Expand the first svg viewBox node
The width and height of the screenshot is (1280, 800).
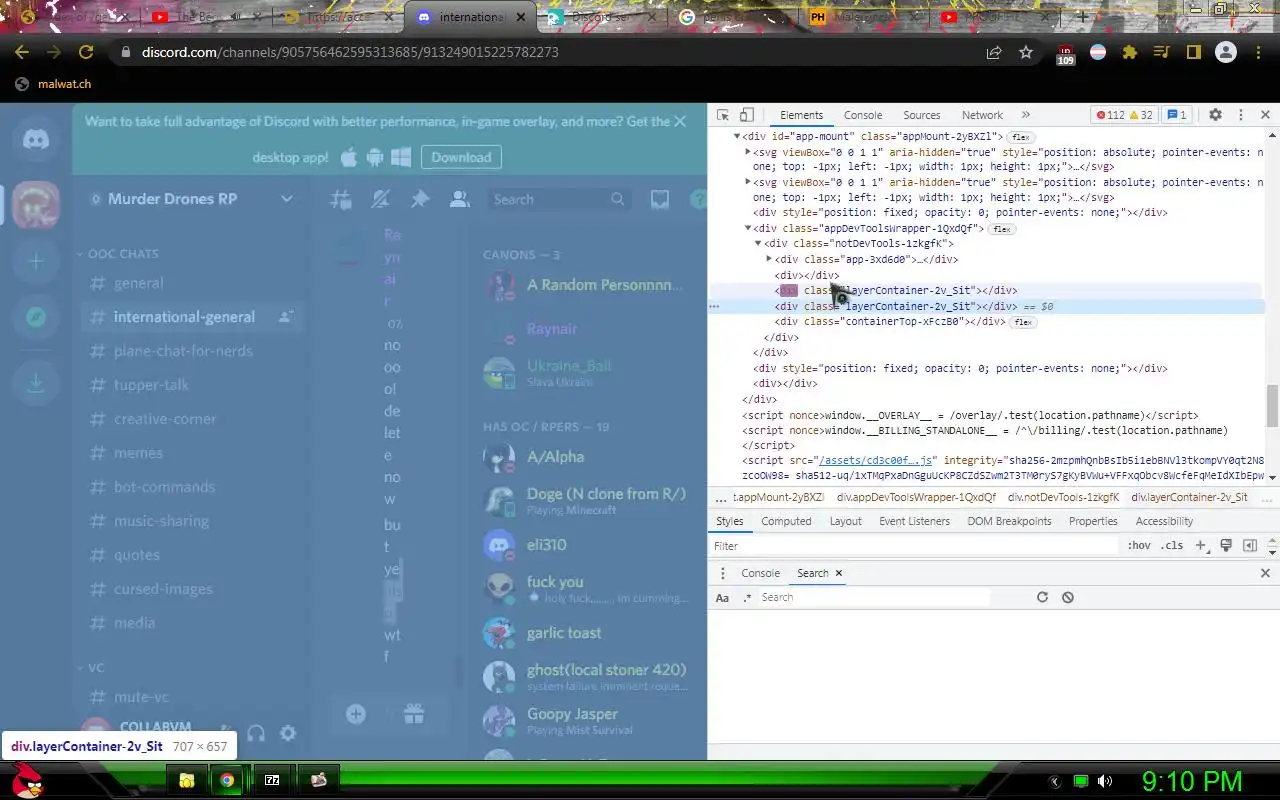tap(748, 152)
